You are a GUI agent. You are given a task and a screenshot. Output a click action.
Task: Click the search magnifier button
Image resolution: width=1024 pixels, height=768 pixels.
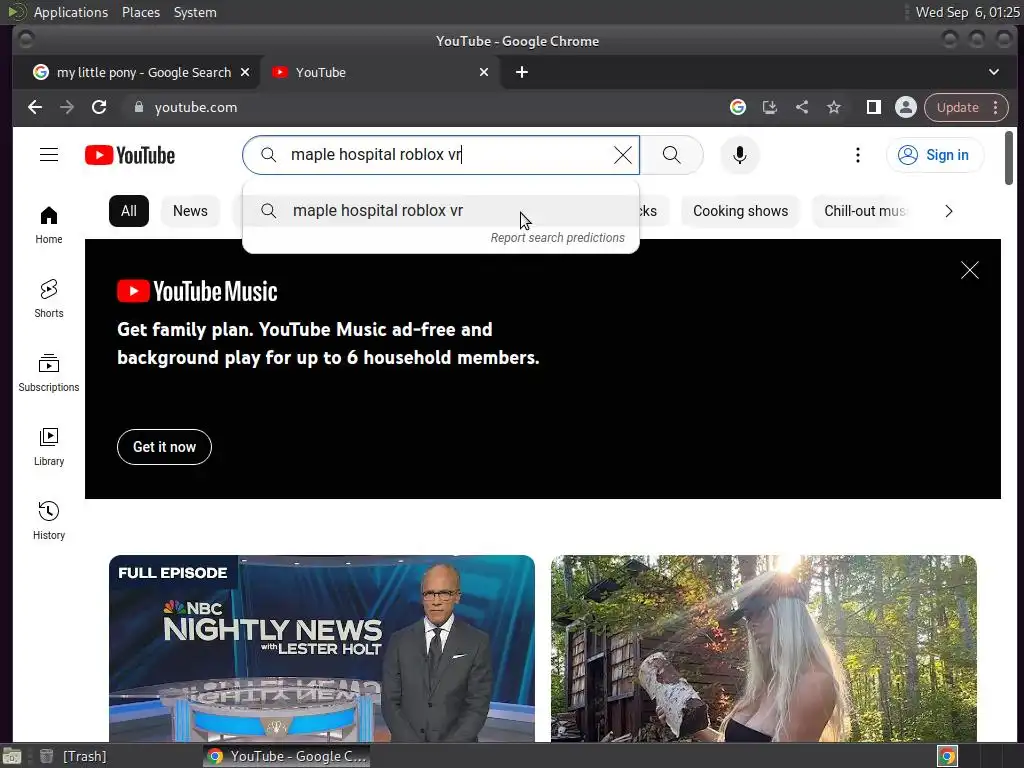click(671, 155)
